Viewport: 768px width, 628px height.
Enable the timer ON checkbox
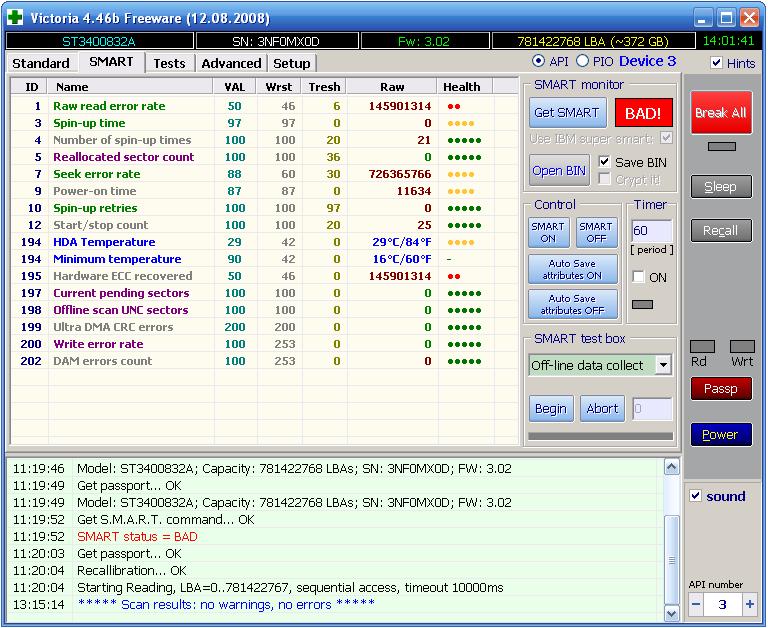(x=637, y=277)
